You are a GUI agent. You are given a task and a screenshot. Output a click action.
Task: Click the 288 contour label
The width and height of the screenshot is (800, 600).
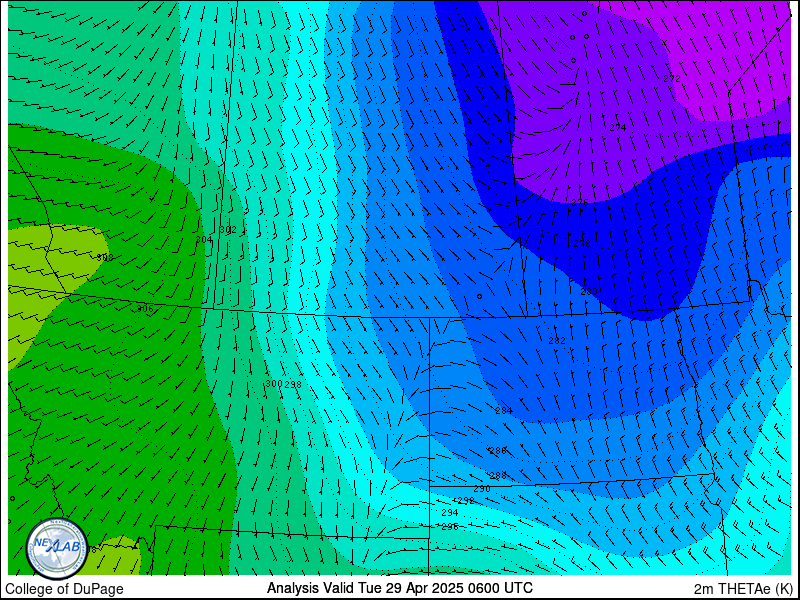[x=498, y=476]
